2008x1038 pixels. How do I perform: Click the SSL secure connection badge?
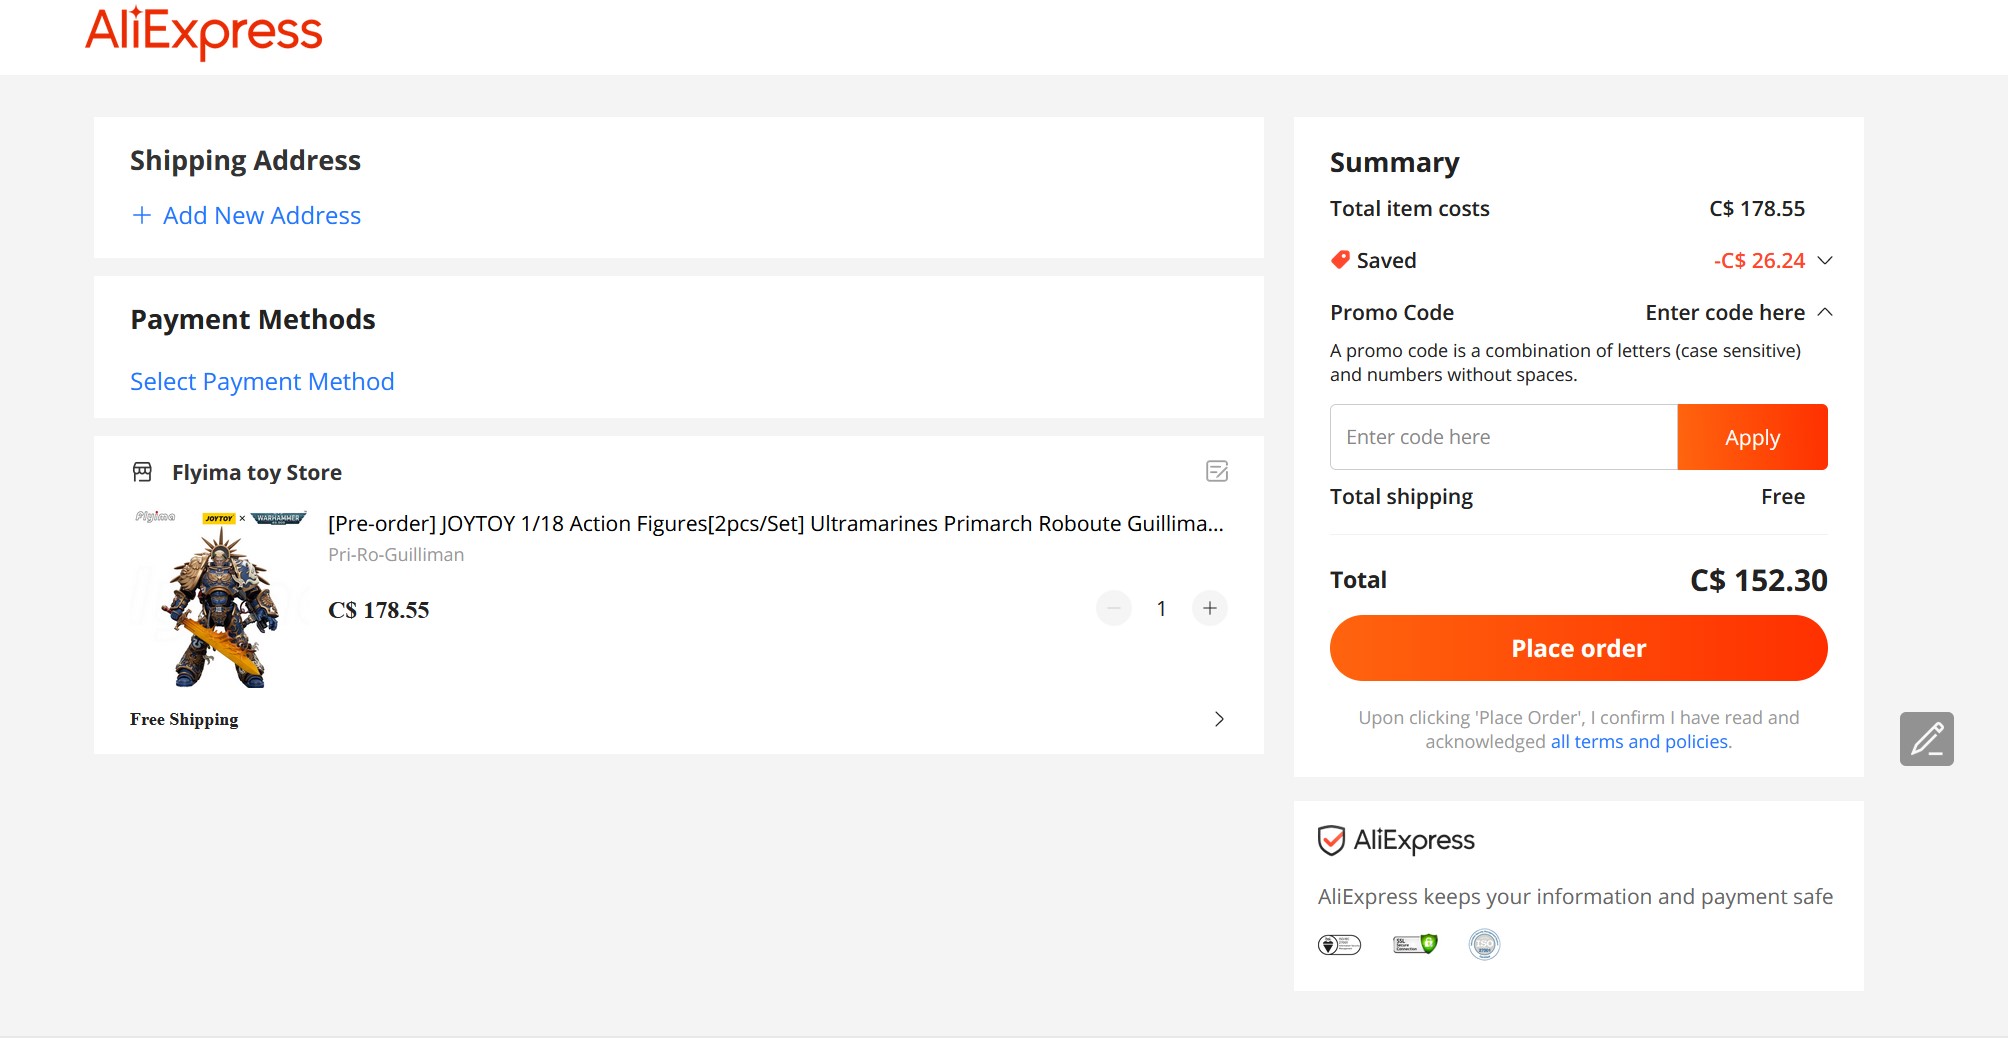tap(1415, 944)
